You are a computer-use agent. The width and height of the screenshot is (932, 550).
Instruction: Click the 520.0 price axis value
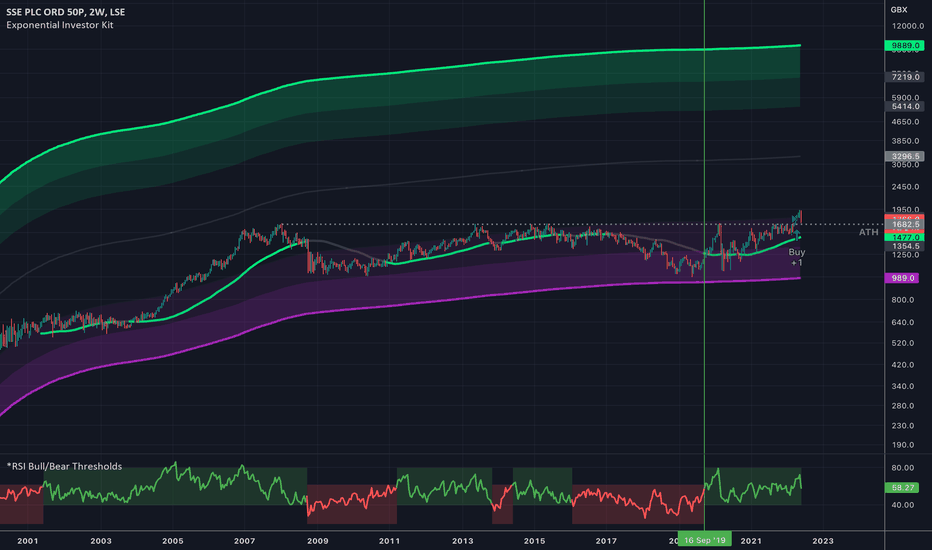(902, 343)
